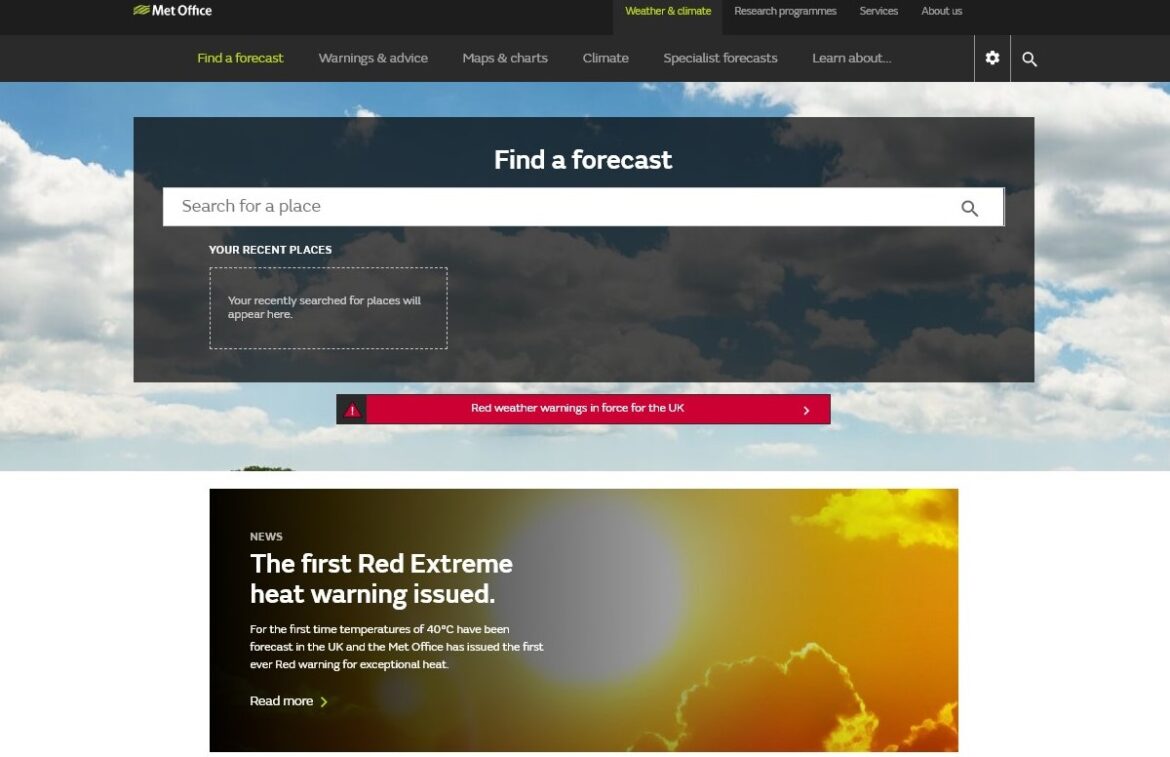
Task: Expand the Warnings & advice menu
Action: click(x=373, y=58)
